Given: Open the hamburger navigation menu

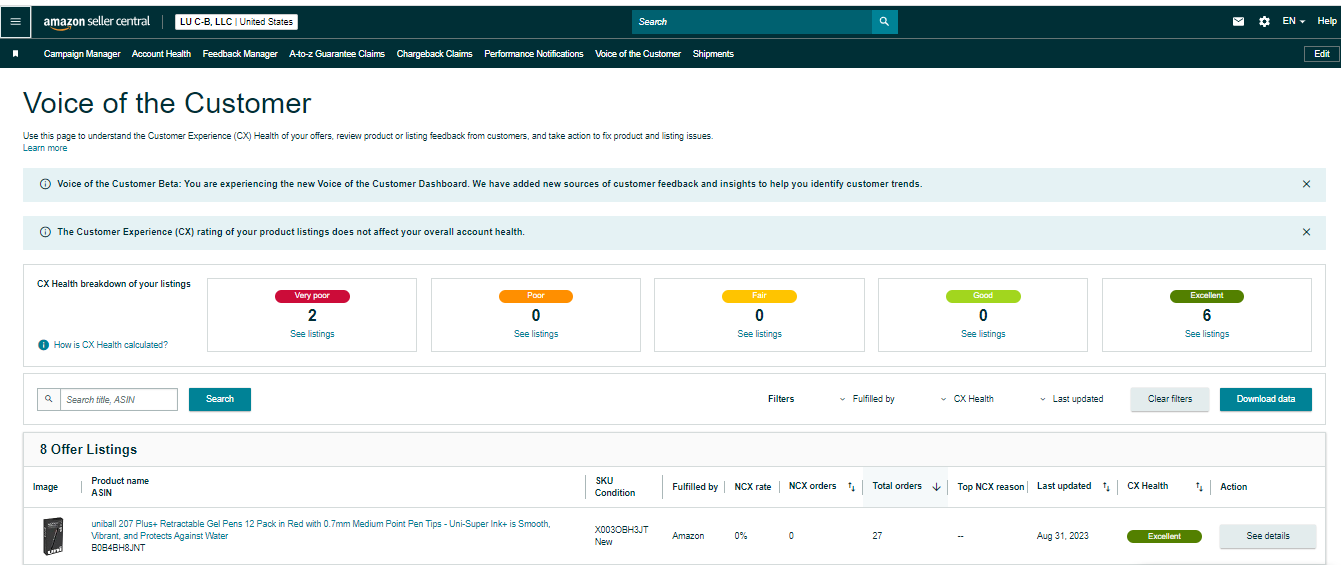Looking at the screenshot, I should tap(15, 21).
